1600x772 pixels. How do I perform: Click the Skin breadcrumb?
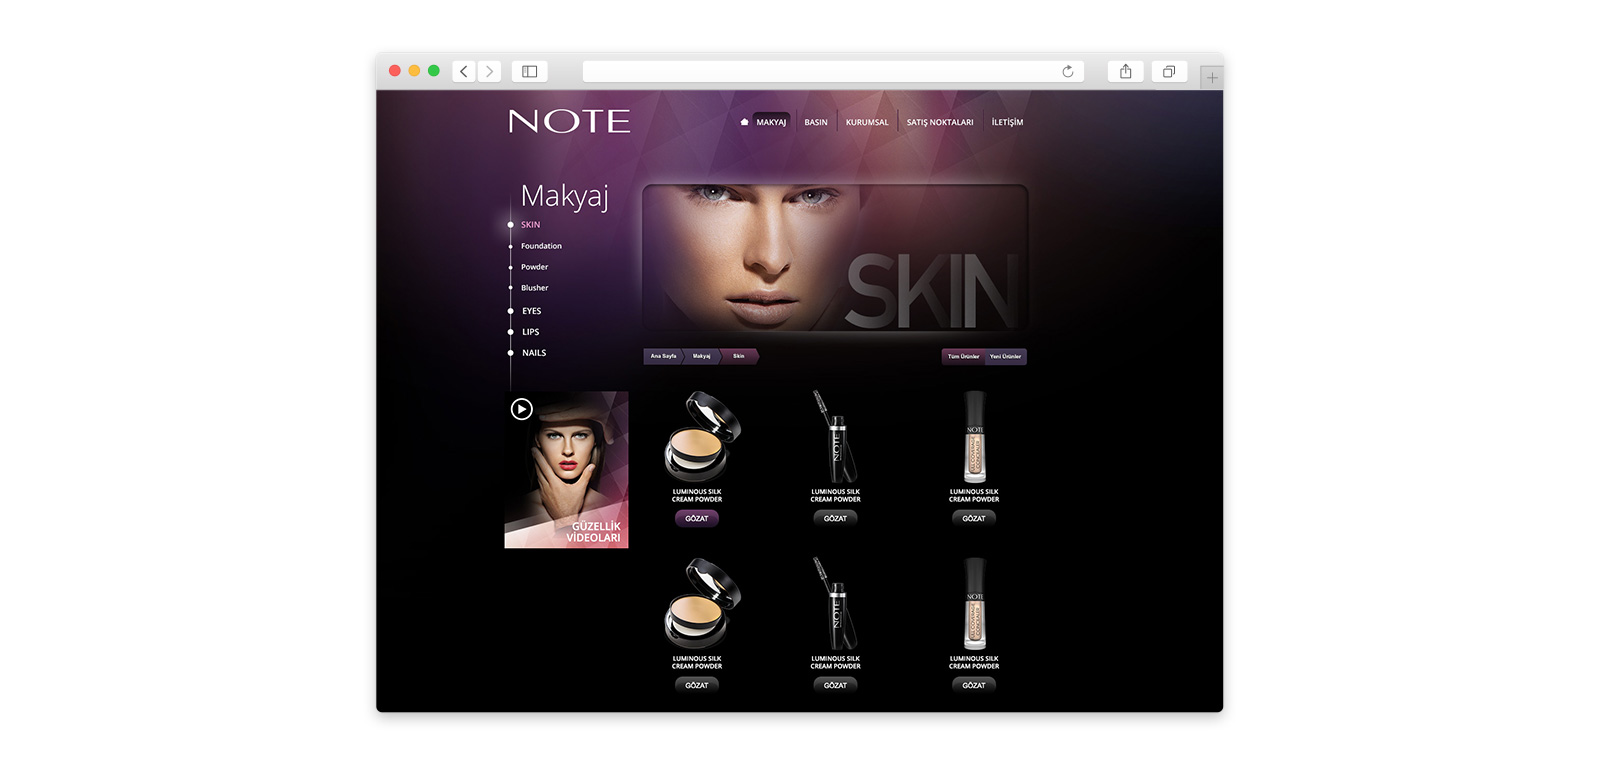[739, 356]
